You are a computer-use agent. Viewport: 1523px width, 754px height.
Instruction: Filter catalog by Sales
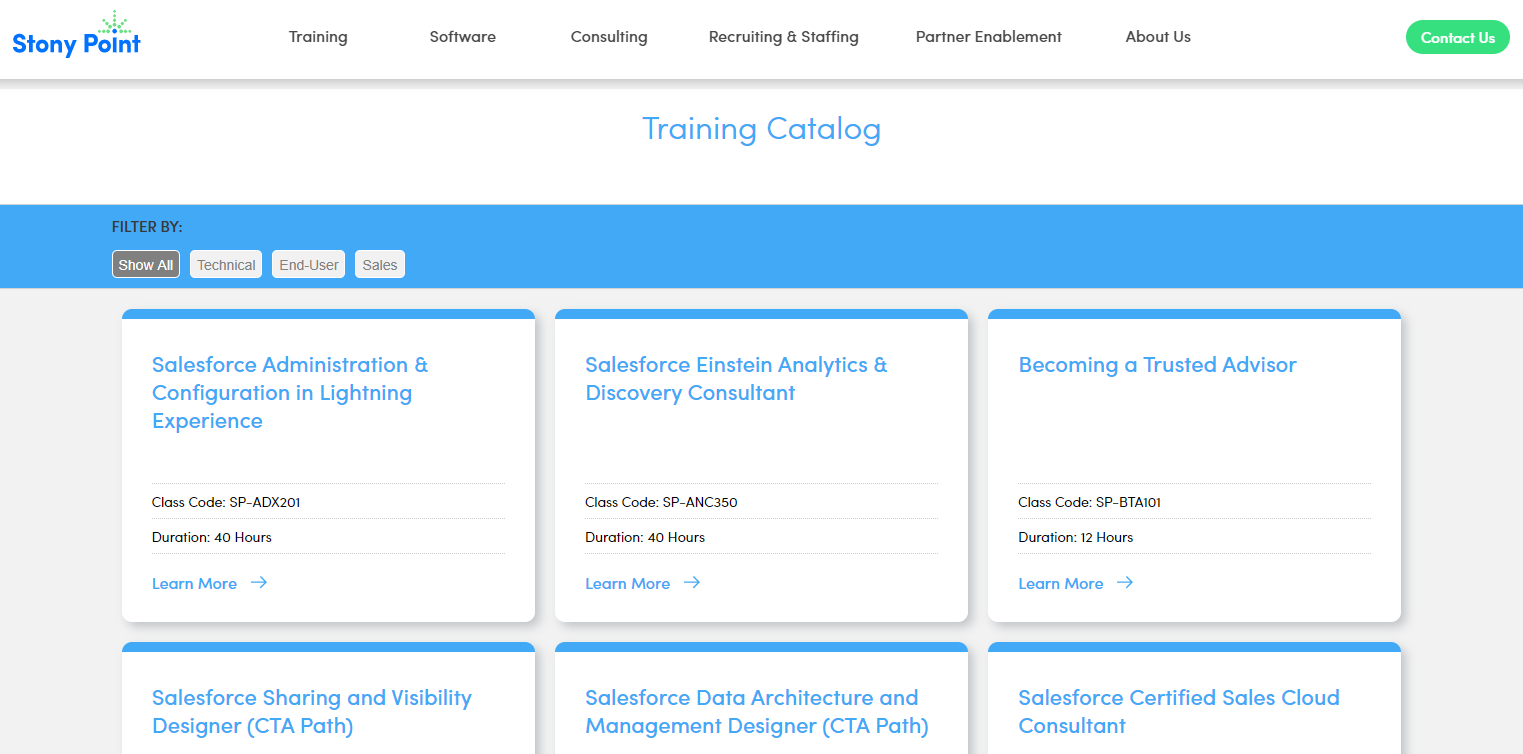380,264
